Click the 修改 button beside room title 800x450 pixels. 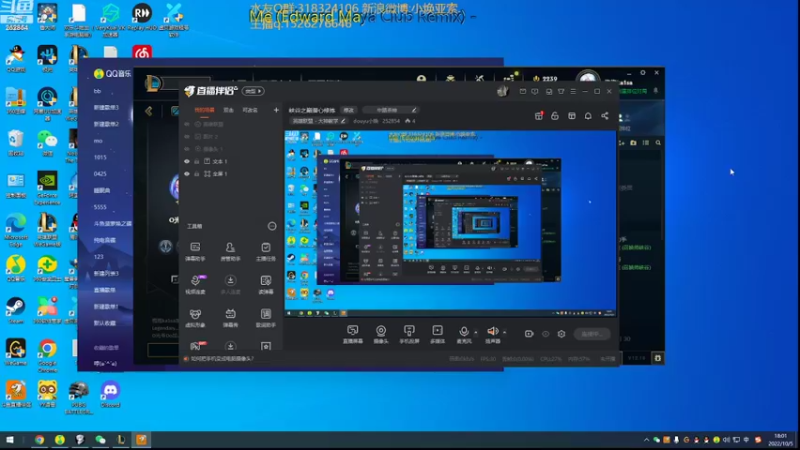click(x=348, y=110)
